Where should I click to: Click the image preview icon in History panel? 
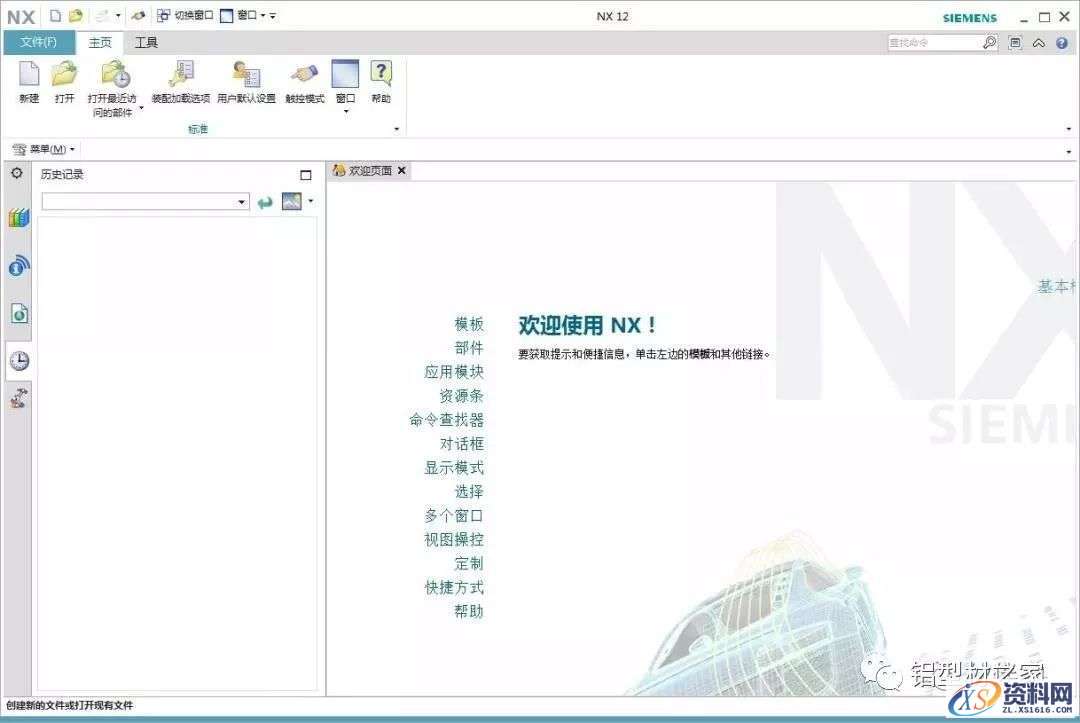(x=292, y=201)
